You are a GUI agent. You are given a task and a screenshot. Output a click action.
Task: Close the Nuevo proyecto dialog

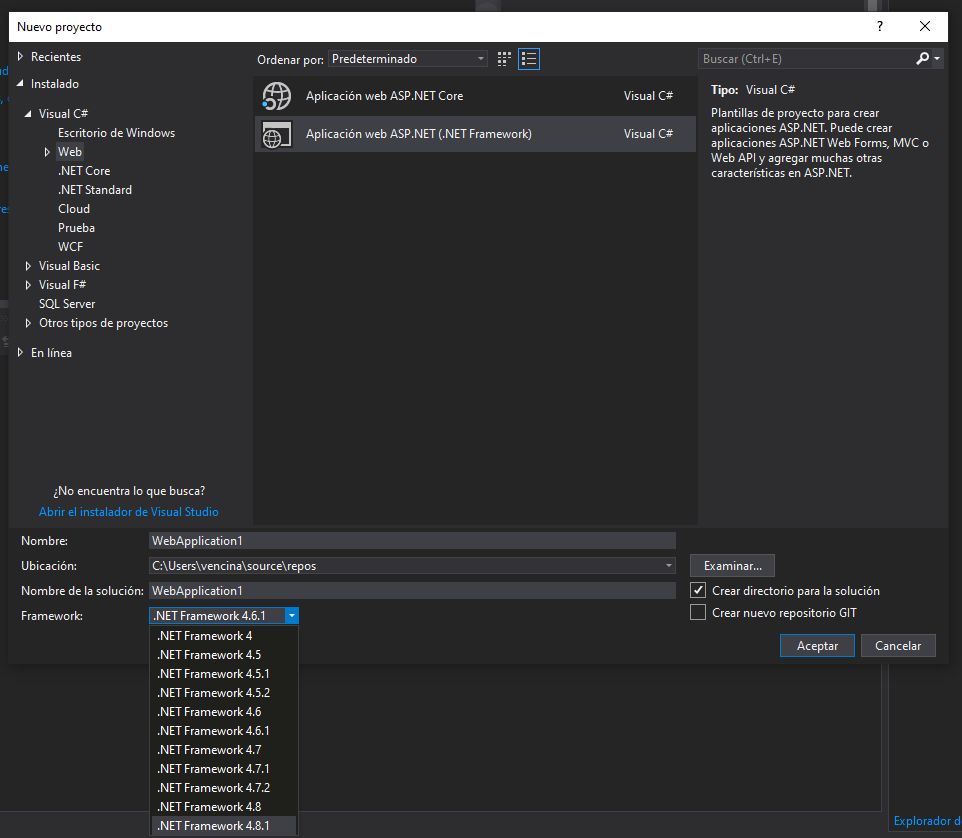click(x=925, y=26)
